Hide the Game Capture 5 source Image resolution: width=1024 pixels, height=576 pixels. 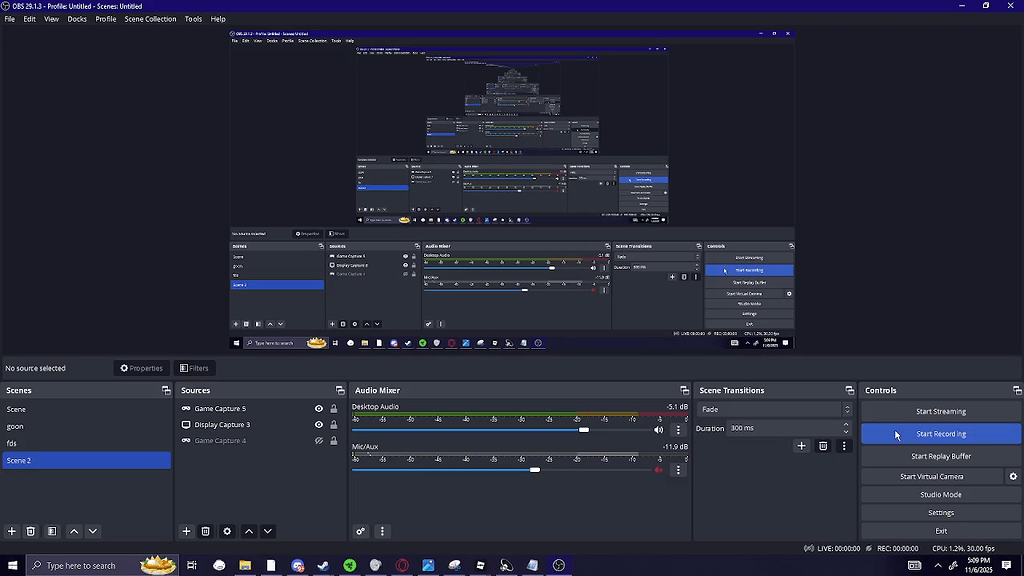click(x=318, y=408)
